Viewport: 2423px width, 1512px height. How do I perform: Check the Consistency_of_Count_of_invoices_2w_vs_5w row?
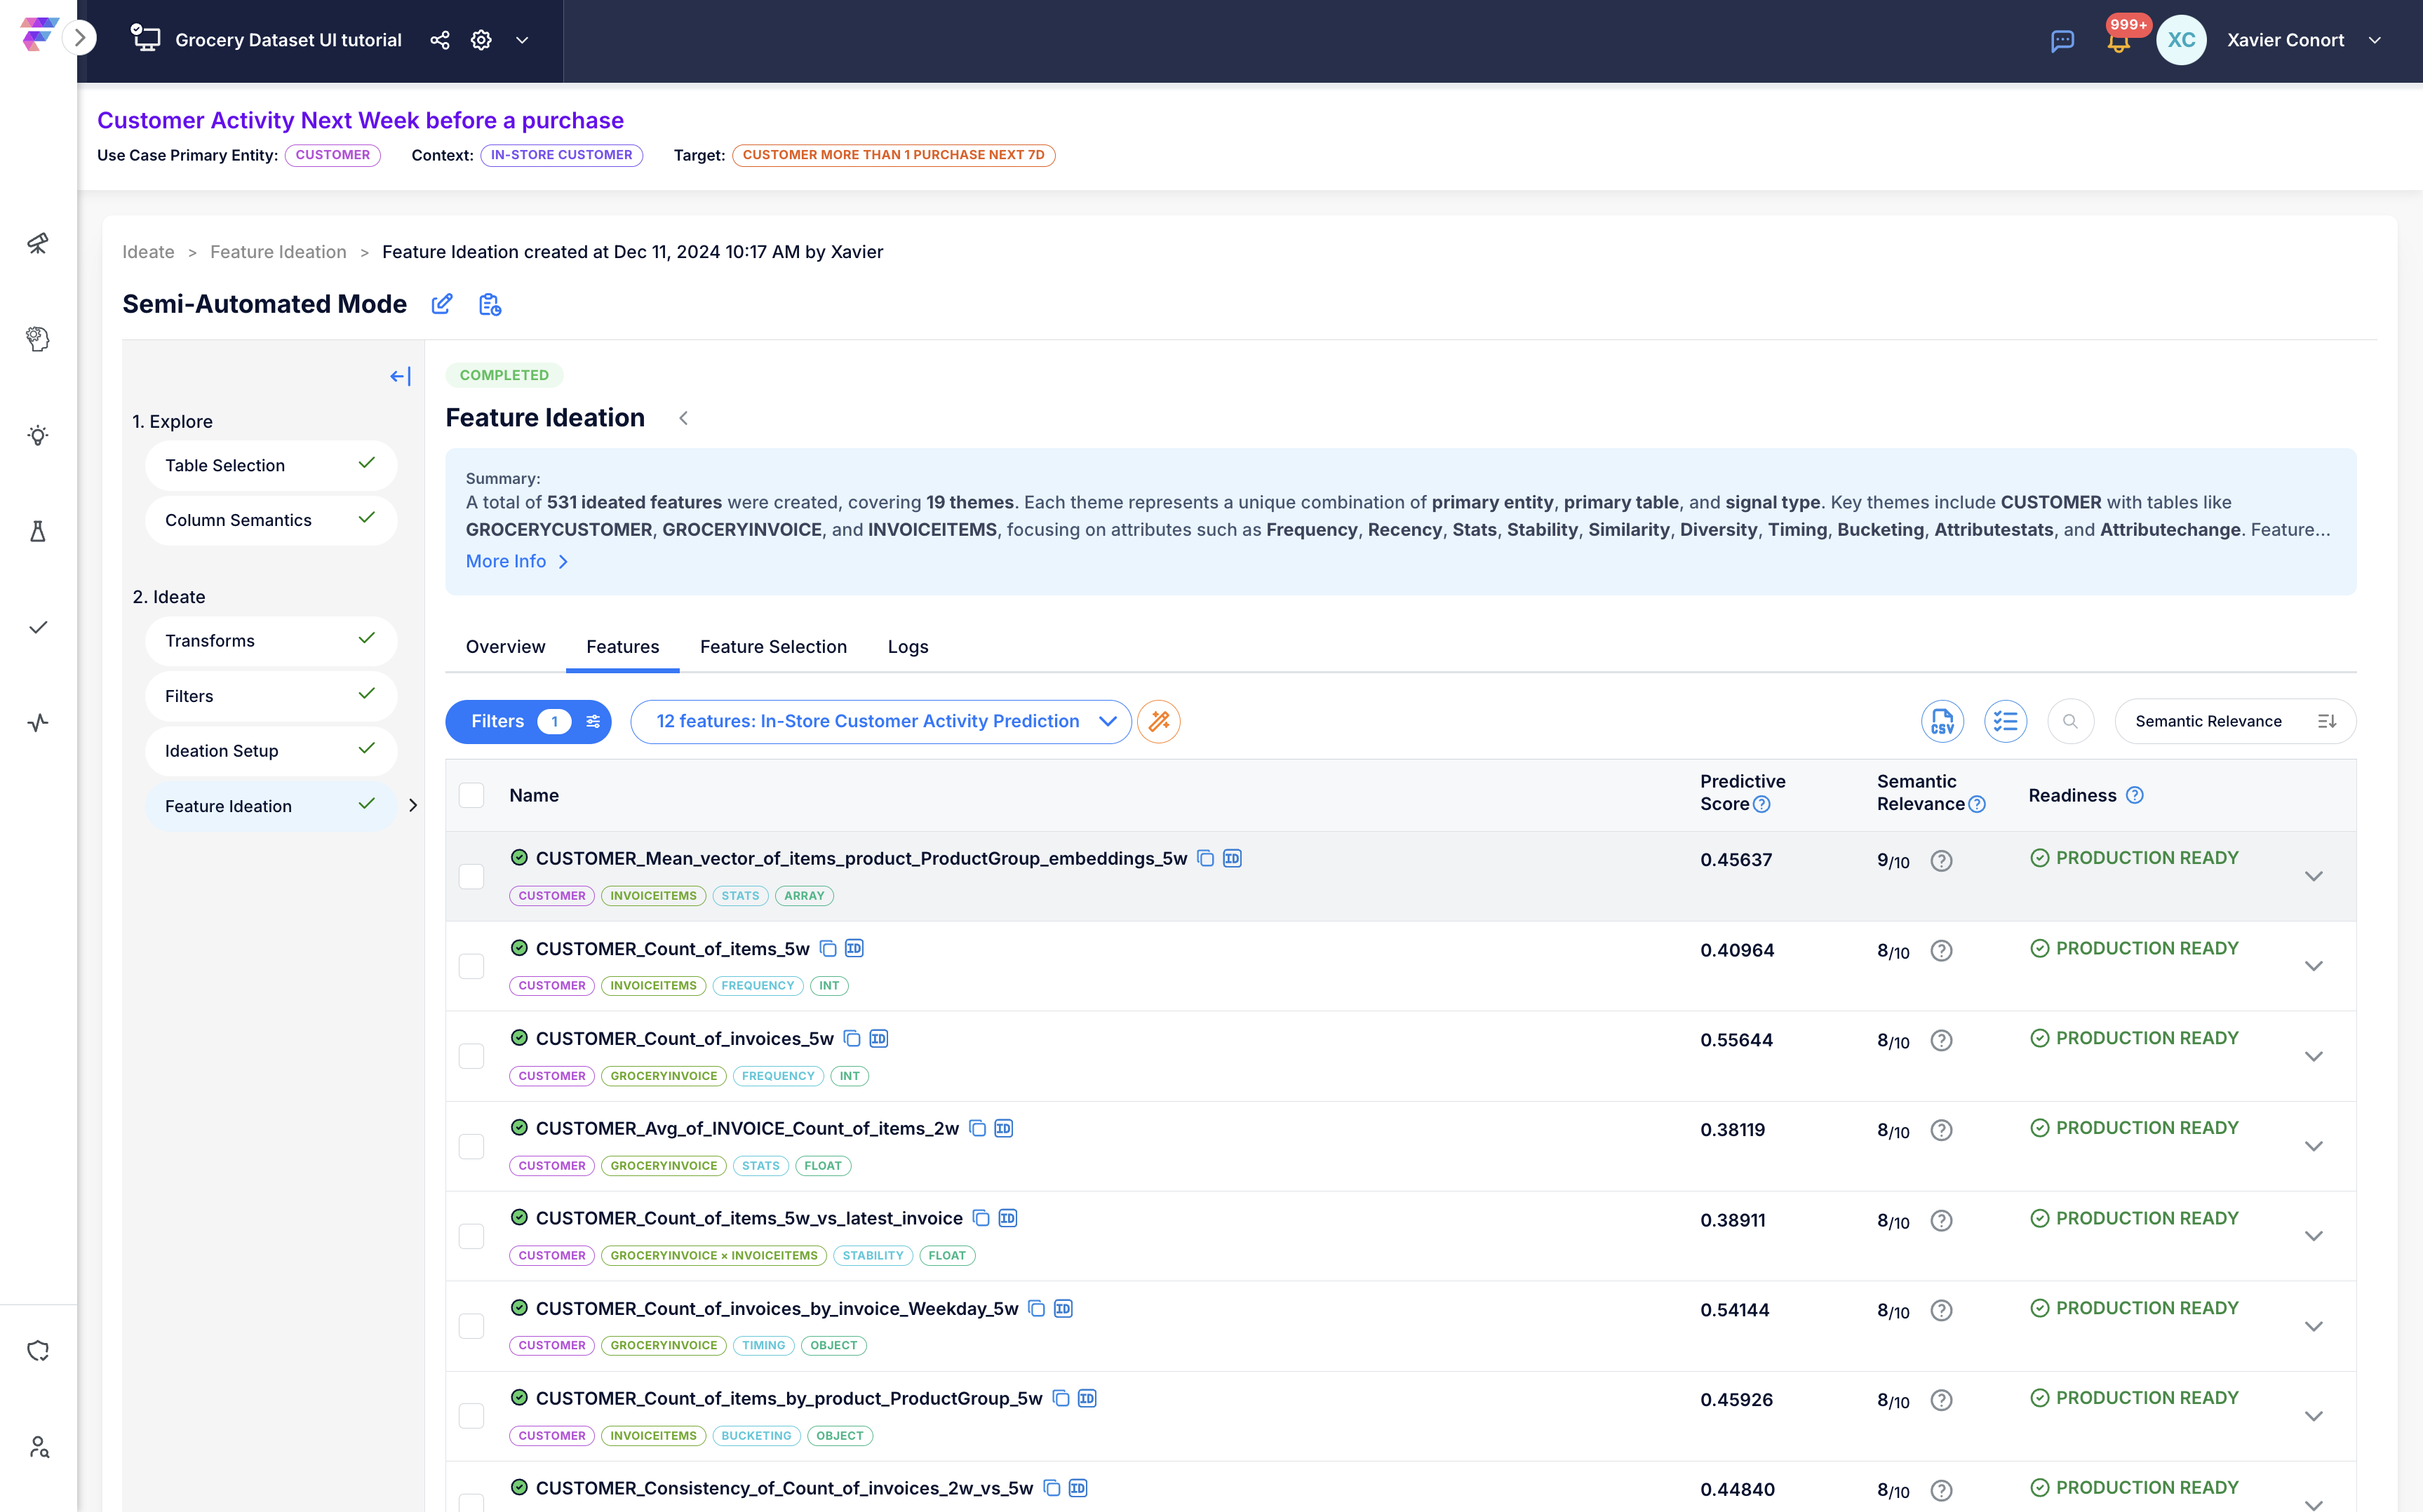coord(471,1502)
